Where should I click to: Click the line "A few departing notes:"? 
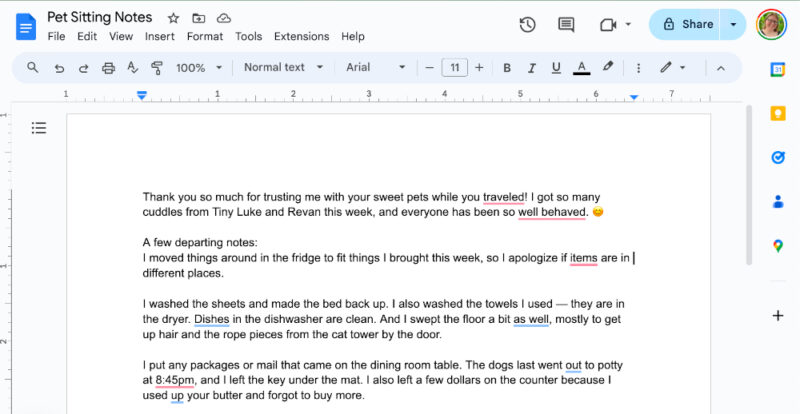[200, 242]
